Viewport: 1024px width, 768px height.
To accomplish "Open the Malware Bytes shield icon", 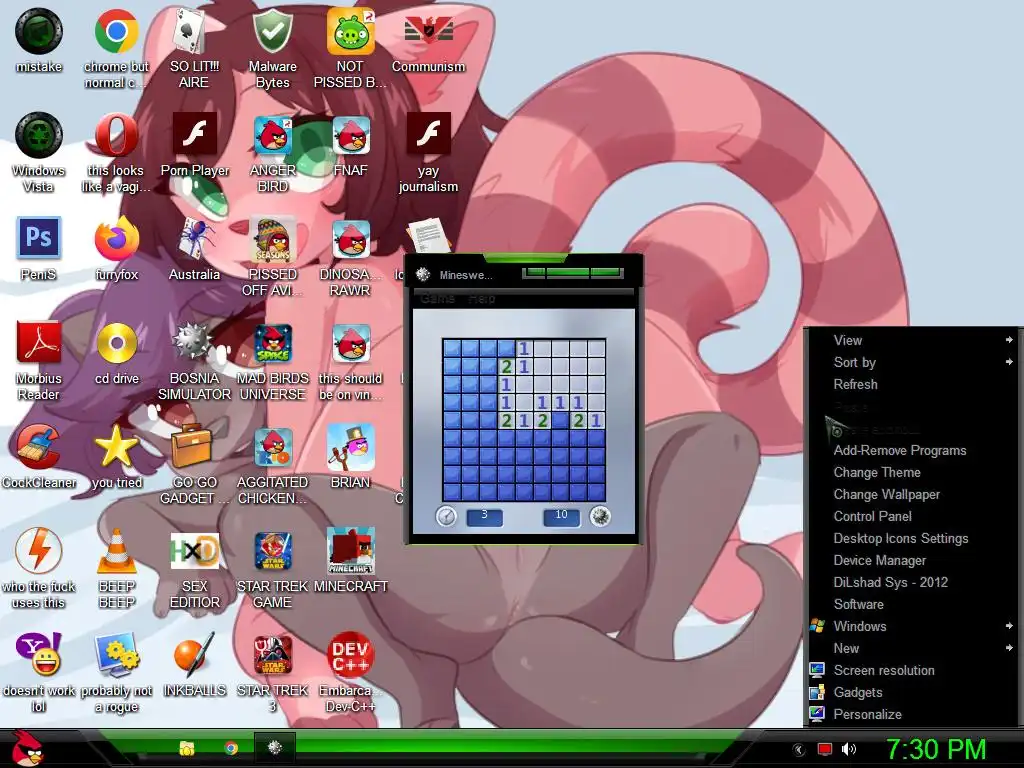I will (272, 31).
